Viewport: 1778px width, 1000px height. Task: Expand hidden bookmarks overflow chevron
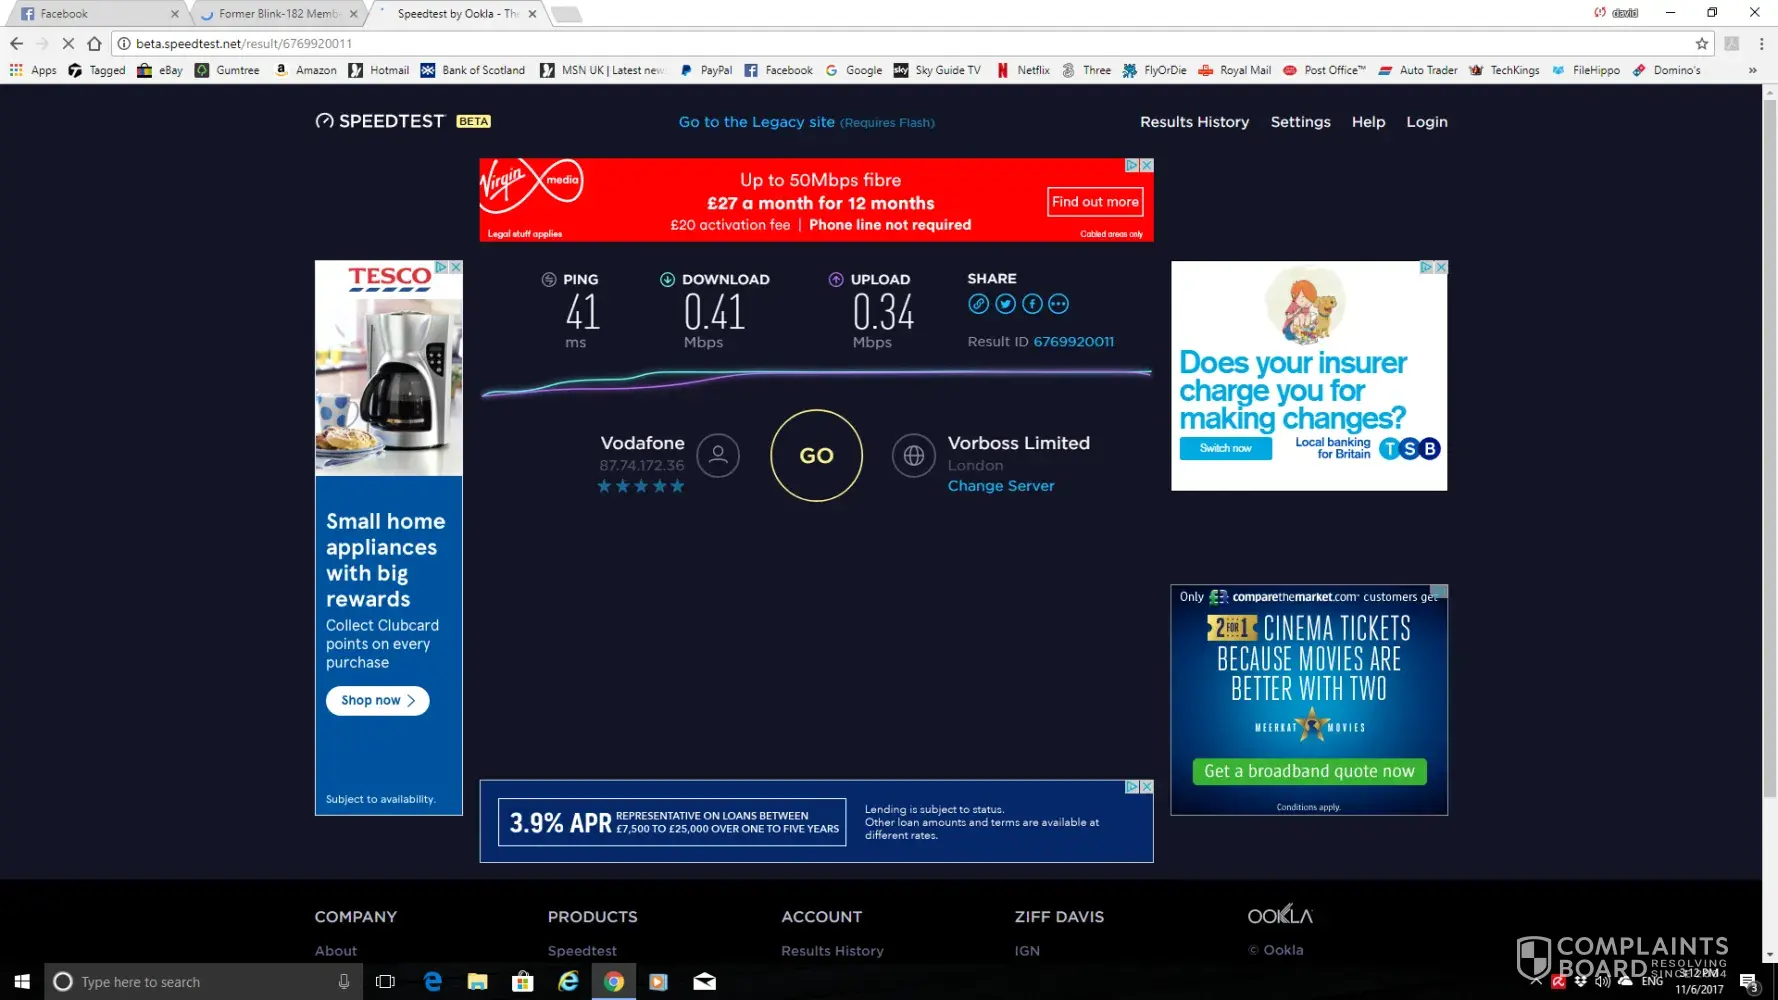point(1752,71)
